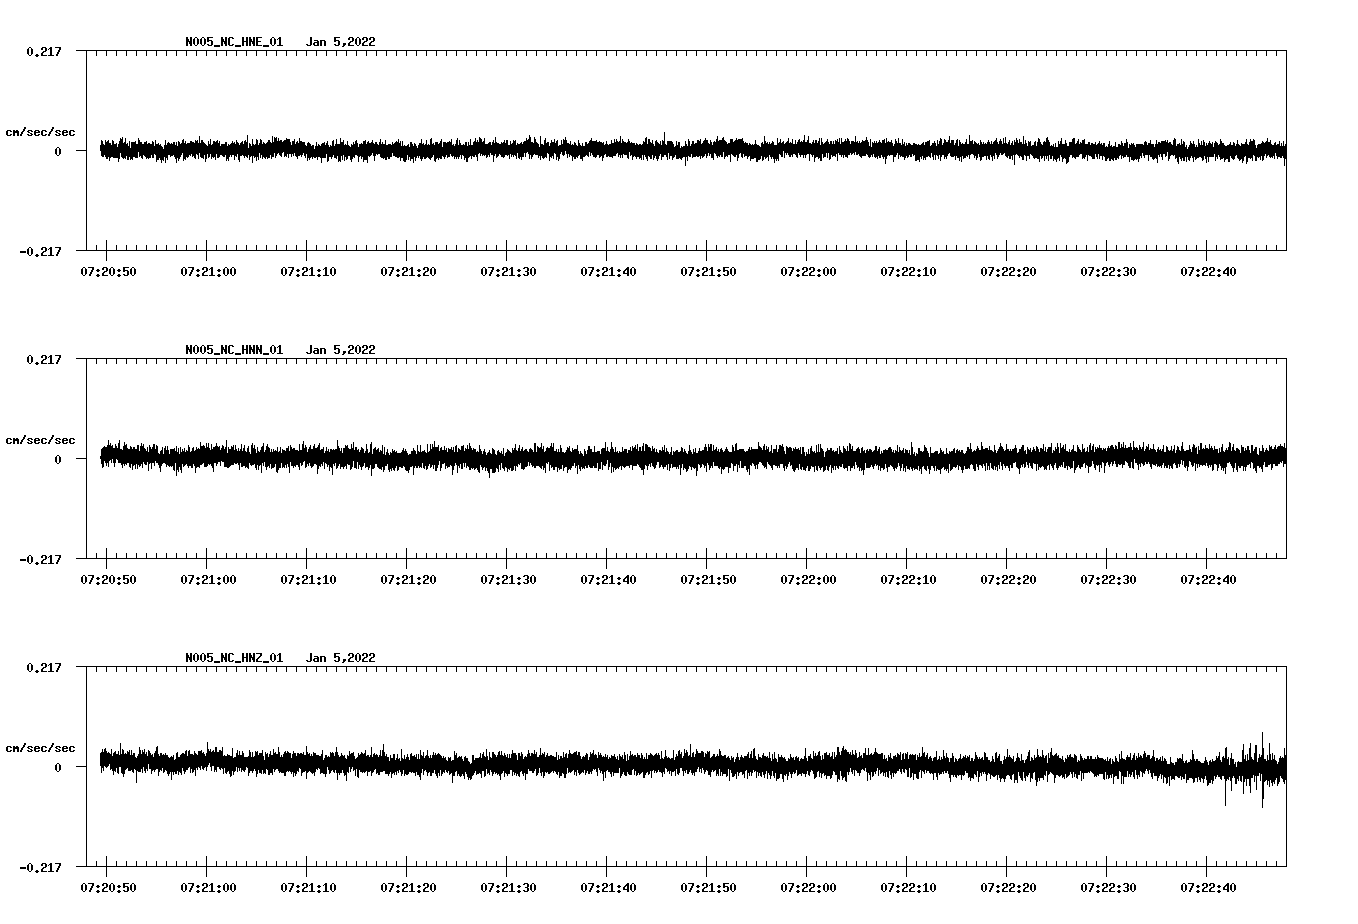Click the cm/sec/sec unit label on HNE plot

(x=40, y=132)
